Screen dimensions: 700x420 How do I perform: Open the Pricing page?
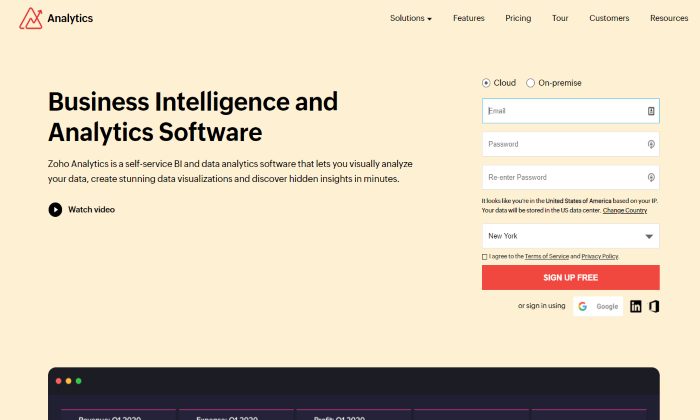(x=518, y=18)
